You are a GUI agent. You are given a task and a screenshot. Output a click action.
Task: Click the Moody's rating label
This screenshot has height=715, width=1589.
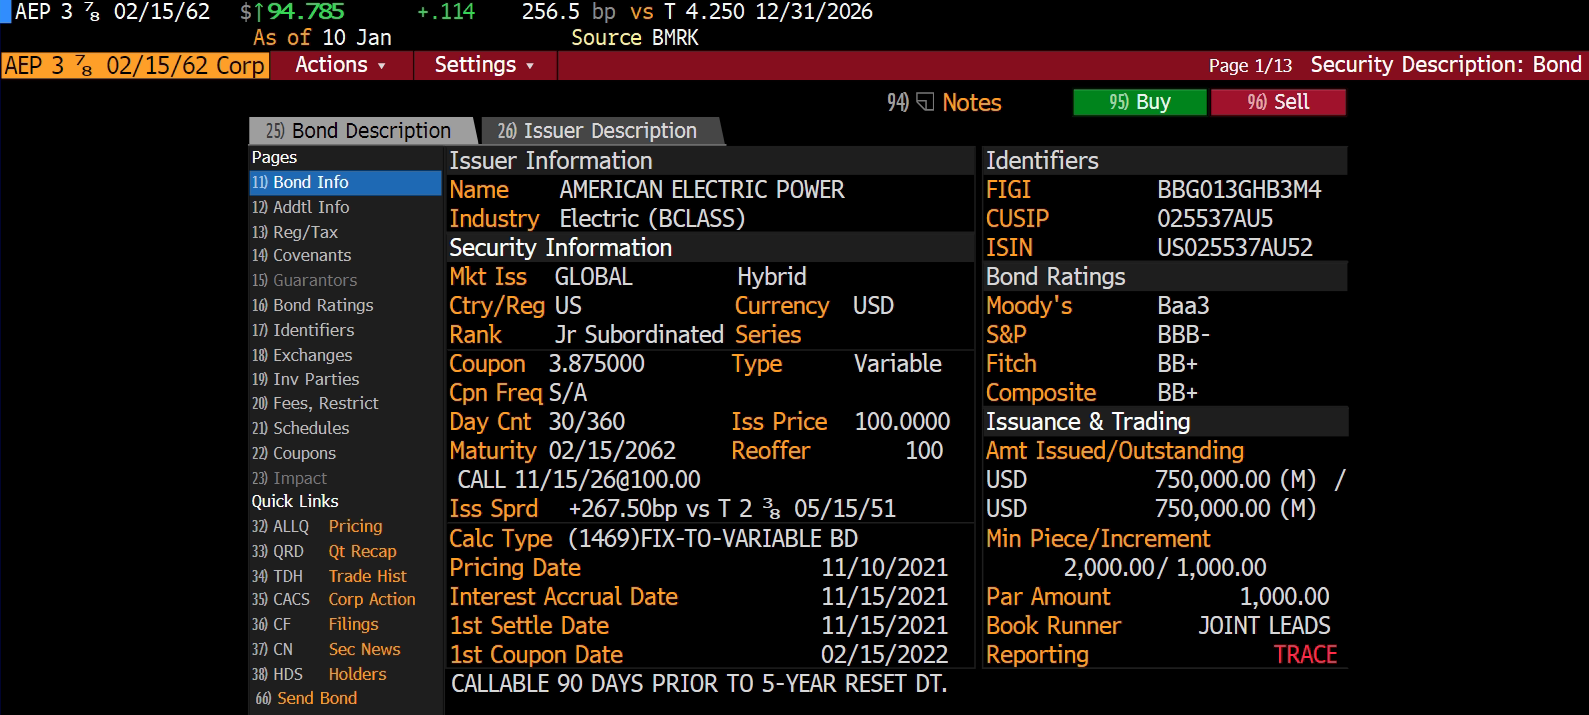1029,305
